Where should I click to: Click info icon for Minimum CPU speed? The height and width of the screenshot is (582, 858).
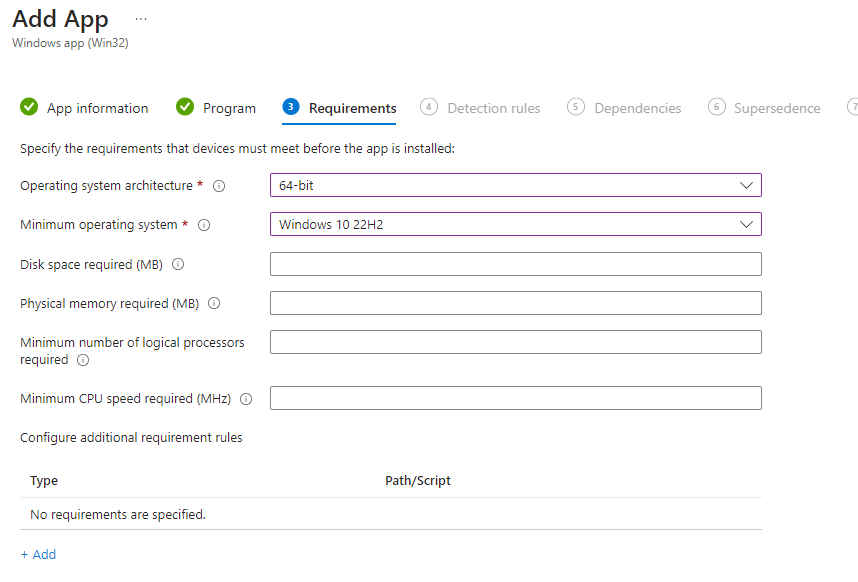[246, 399]
